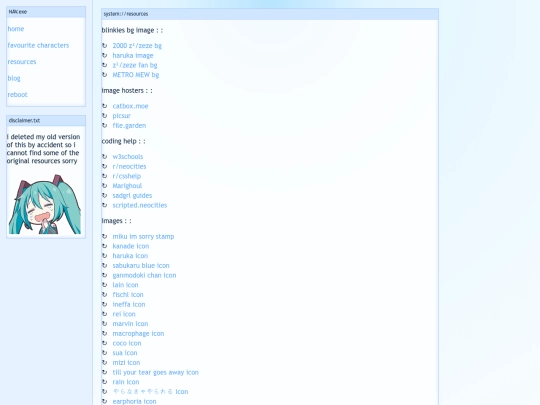
Task: Open the 2000 z¹/zeze bg link
Action: 137,46
